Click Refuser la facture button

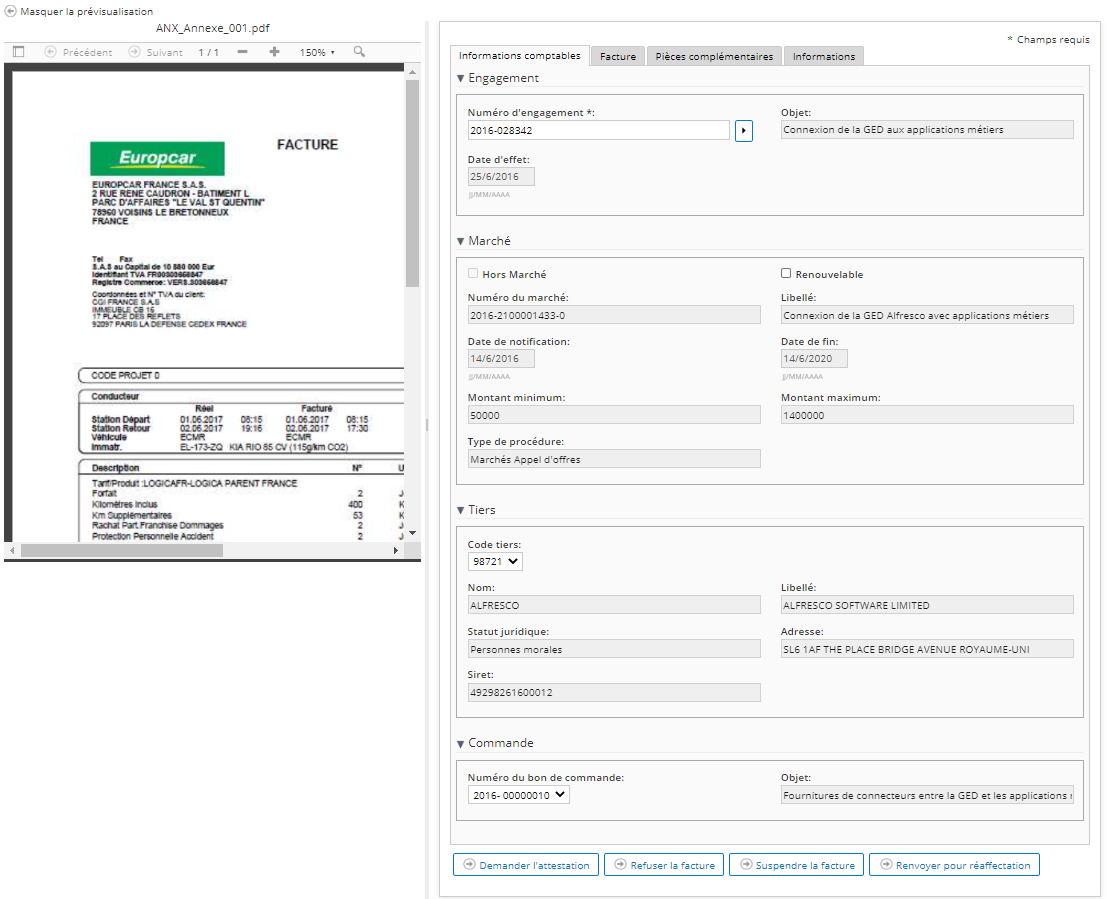(664, 865)
